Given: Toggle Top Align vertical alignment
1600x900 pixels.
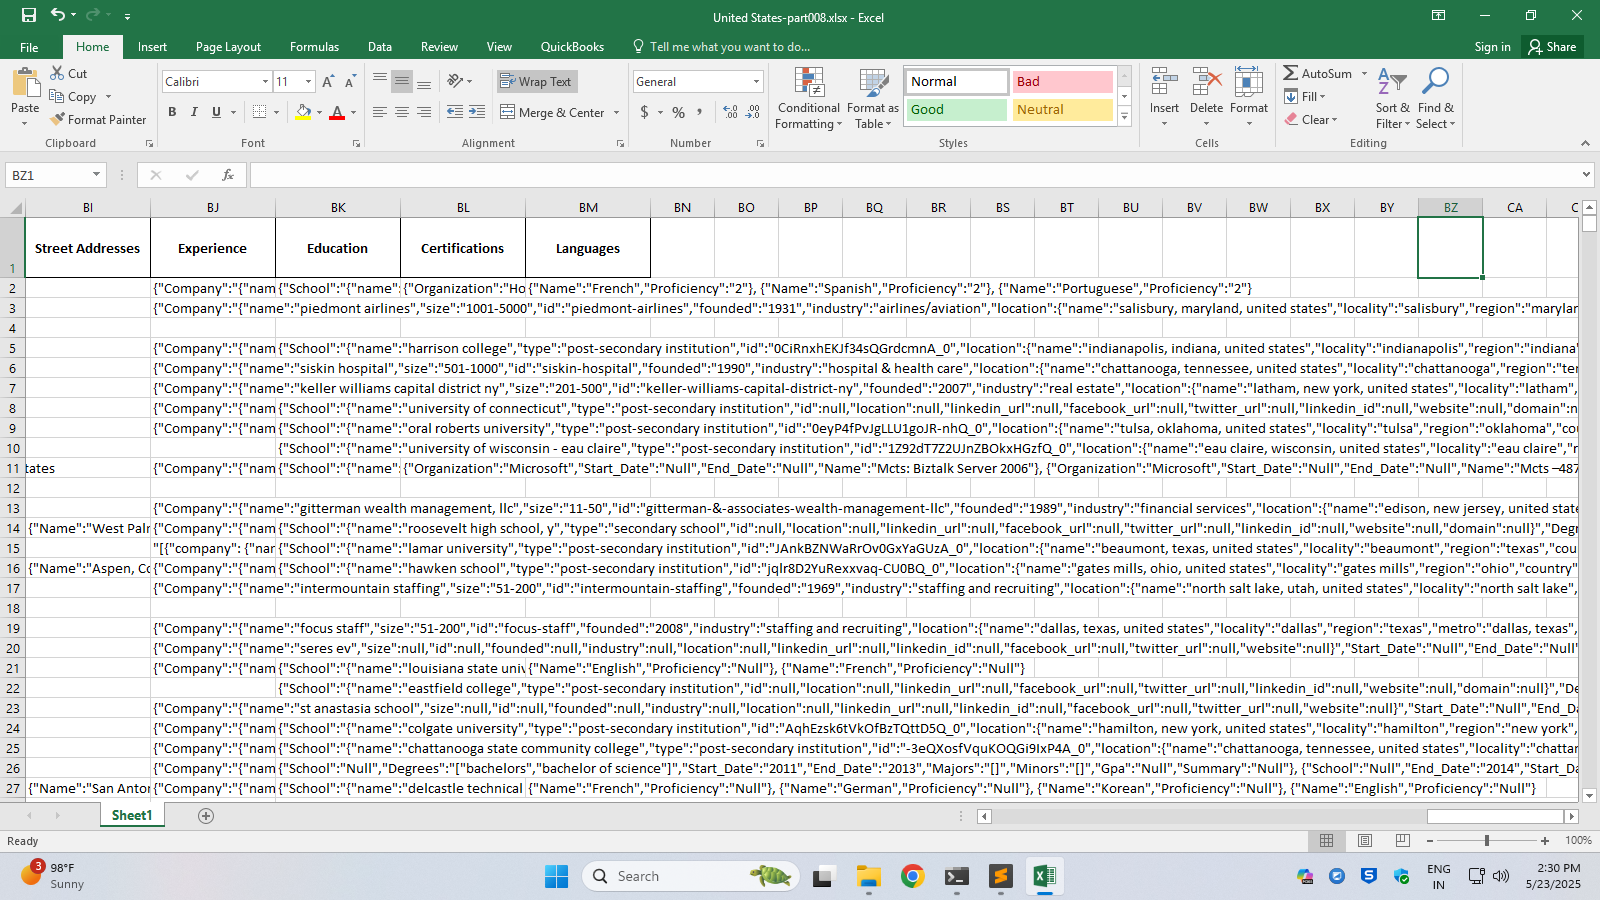Looking at the screenshot, I should [380, 82].
